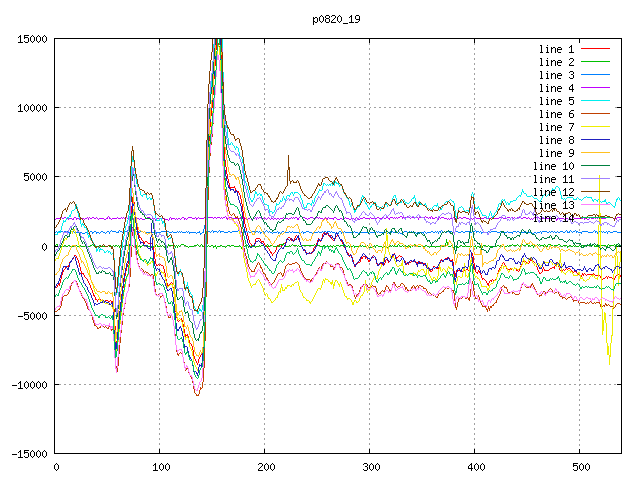640x480 pixels.
Task: Select the line 6 legend entry
Action: pos(556,114)
